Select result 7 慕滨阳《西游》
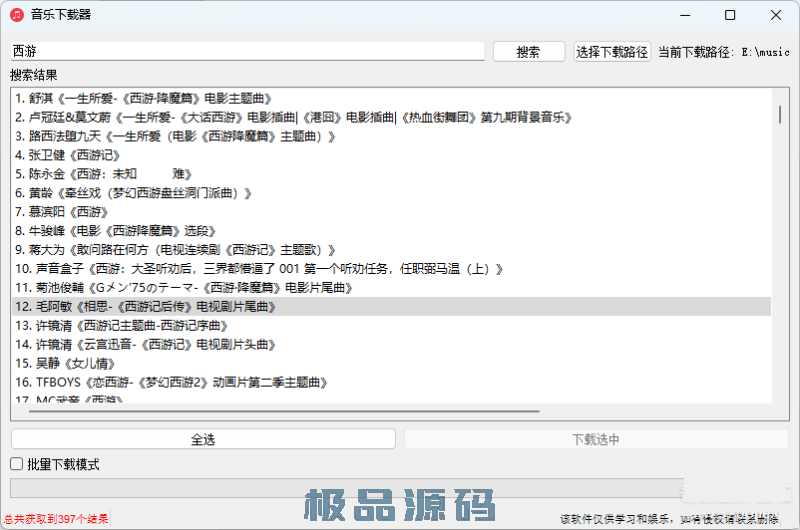The image size is (800, 530). pos(62,212)
